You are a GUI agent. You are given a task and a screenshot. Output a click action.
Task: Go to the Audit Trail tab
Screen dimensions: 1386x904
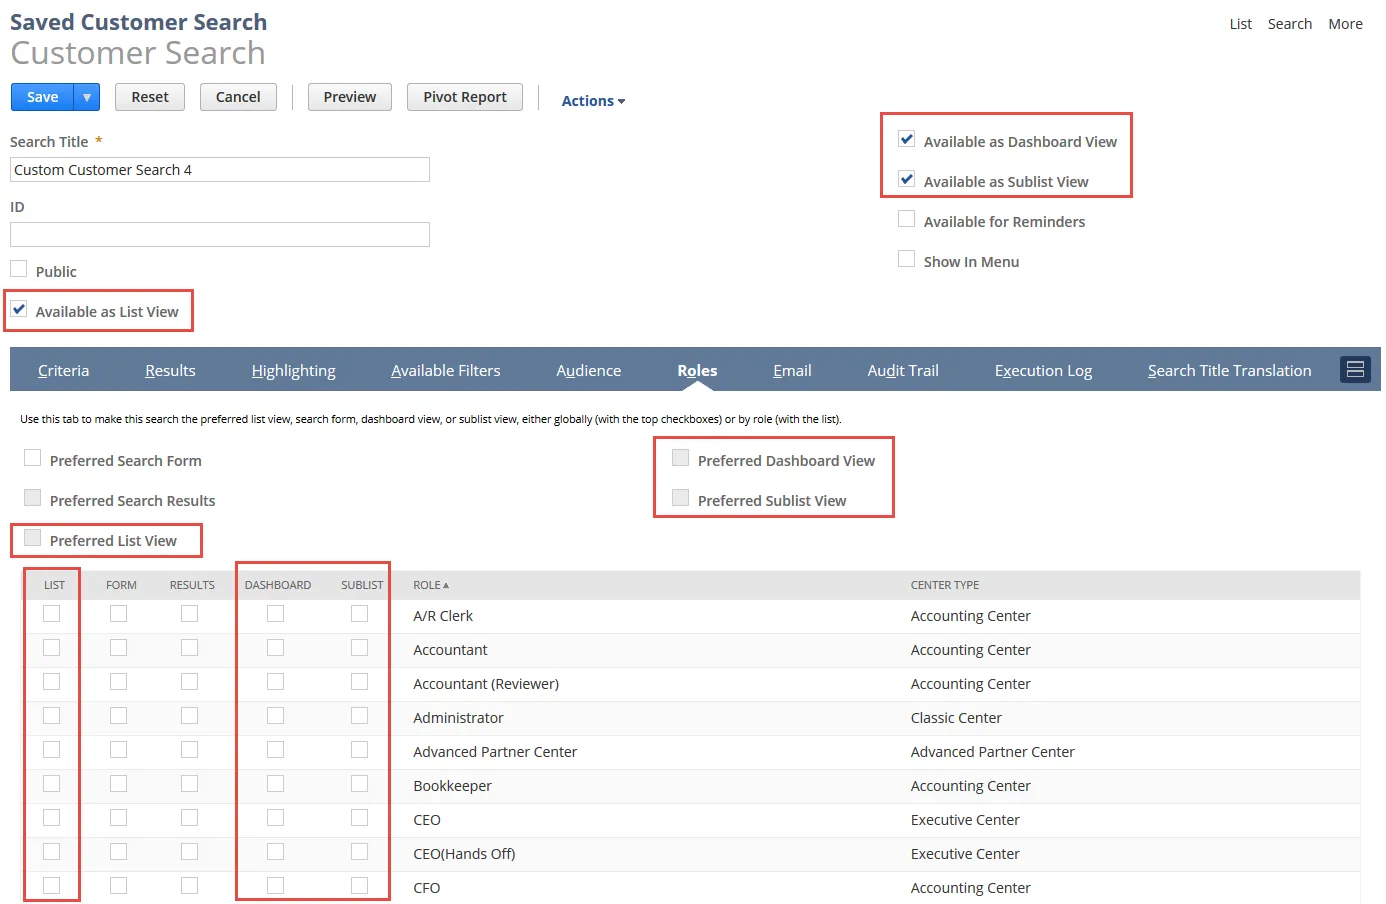tap(902, 369)
